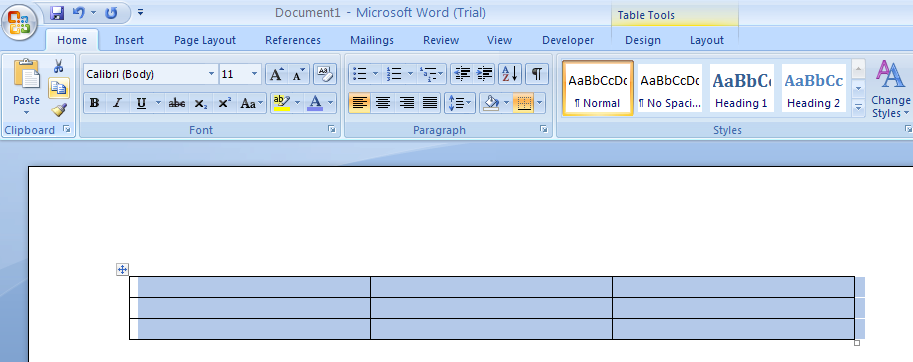Open the font size 11 dropdown
Viewport: 913px width, 362px height.
point(254,74)
